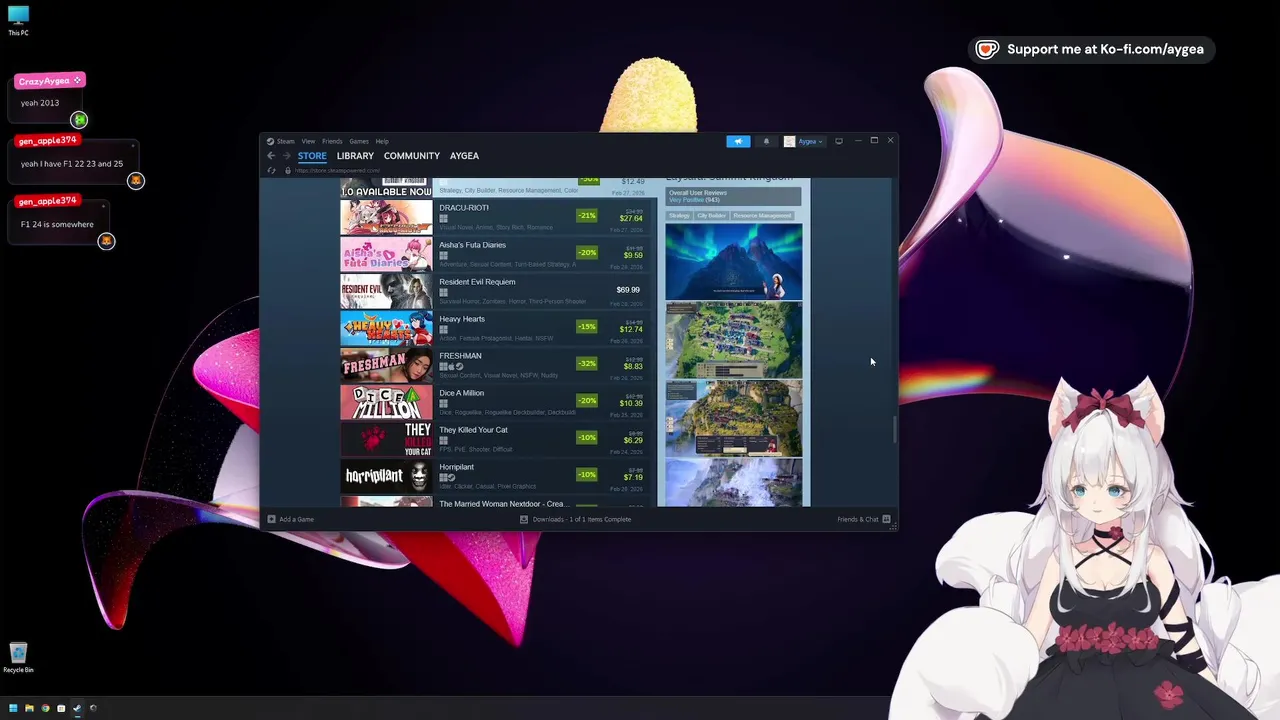Screen dimensions: 1280x720
Task: Open the Dice A Million listing
Action: (497, 400)
